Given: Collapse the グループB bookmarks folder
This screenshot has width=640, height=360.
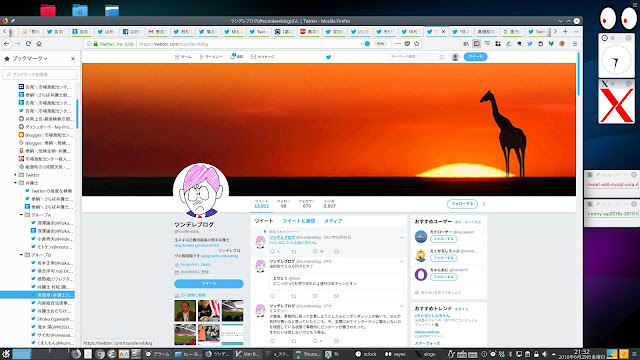Looking at the screenshot, I should (21, 255).
